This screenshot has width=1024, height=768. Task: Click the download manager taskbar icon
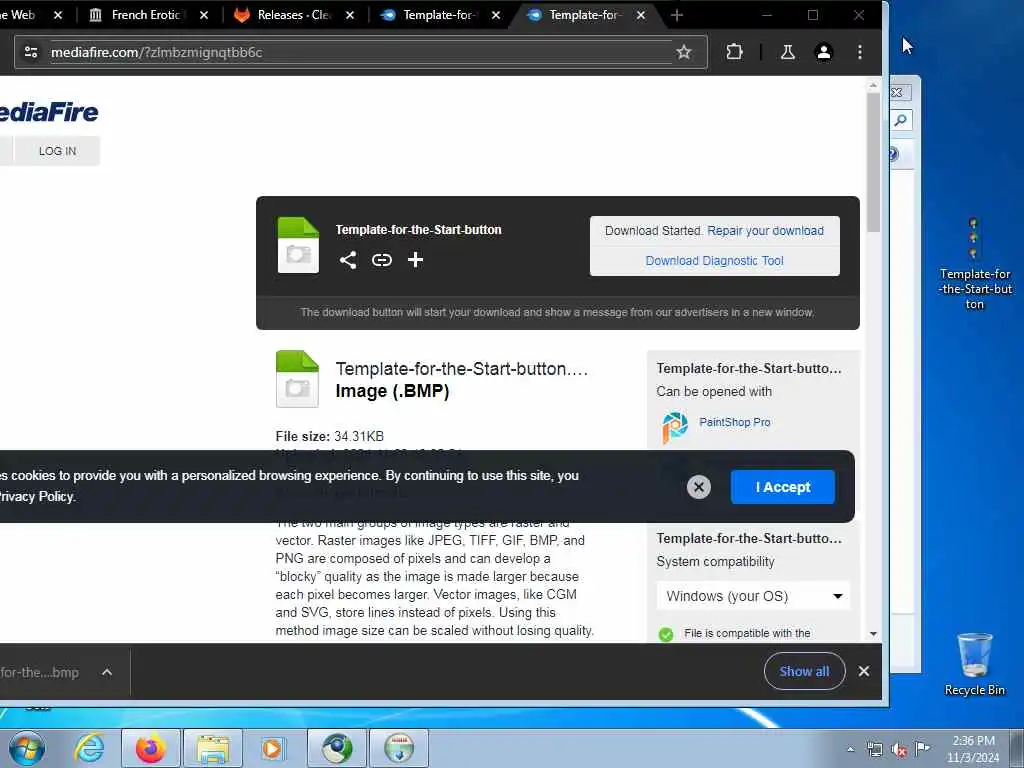pos(399,748)
